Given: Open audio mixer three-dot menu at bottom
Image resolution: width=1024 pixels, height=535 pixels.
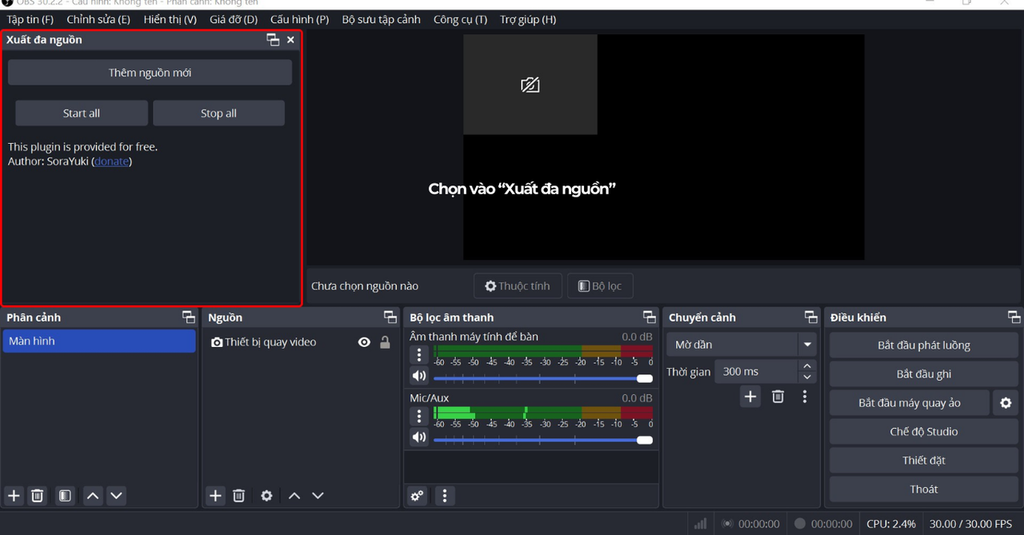Looking at the screenshot, I should pos(445,496).
